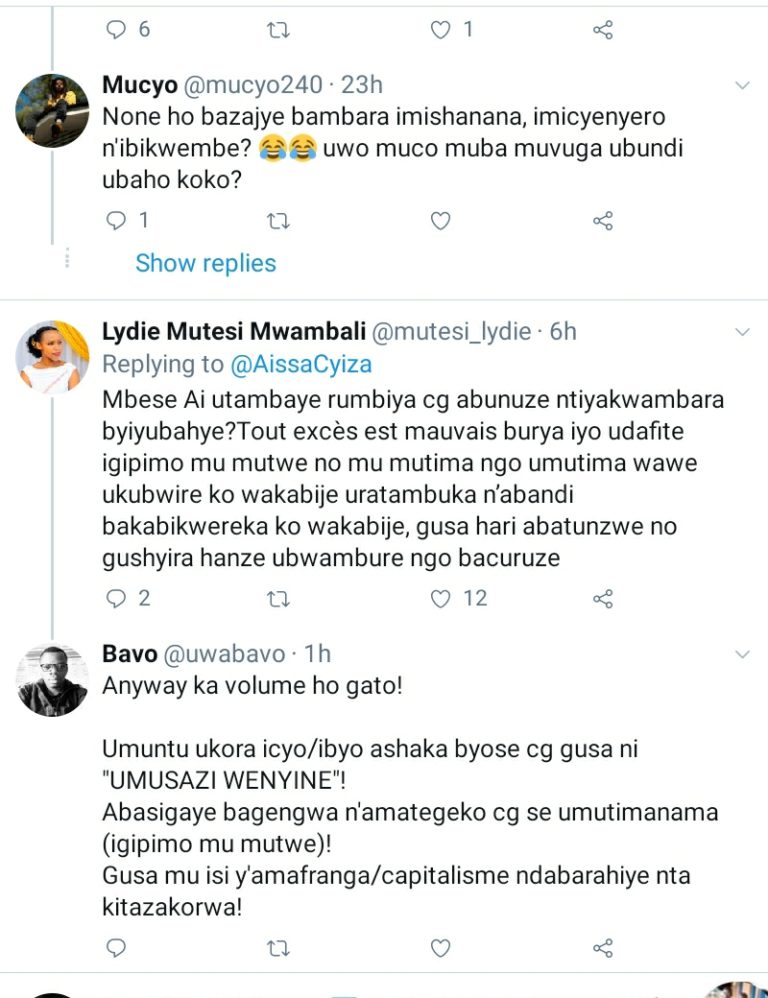The width and height of the screenshot is (768, 998).
Task: Retweet Bavo's tweet
Action: tap(279, 947)
